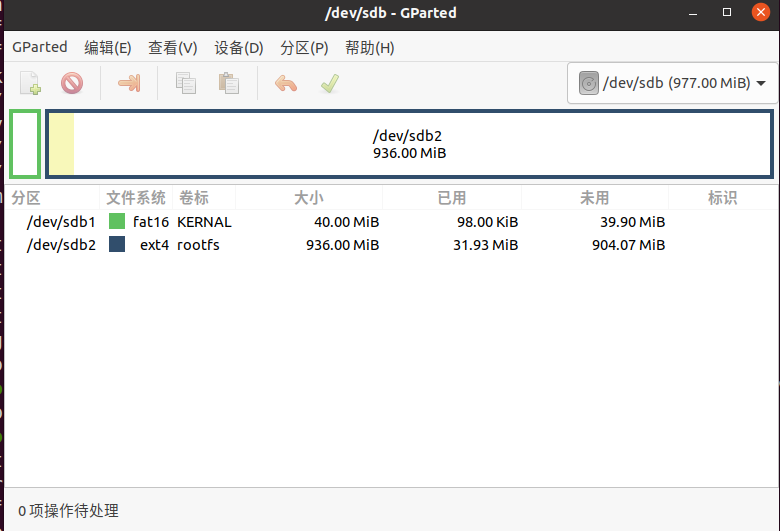Open the 查看(V) menu
The image size is (780, 531).
point(173,48)
